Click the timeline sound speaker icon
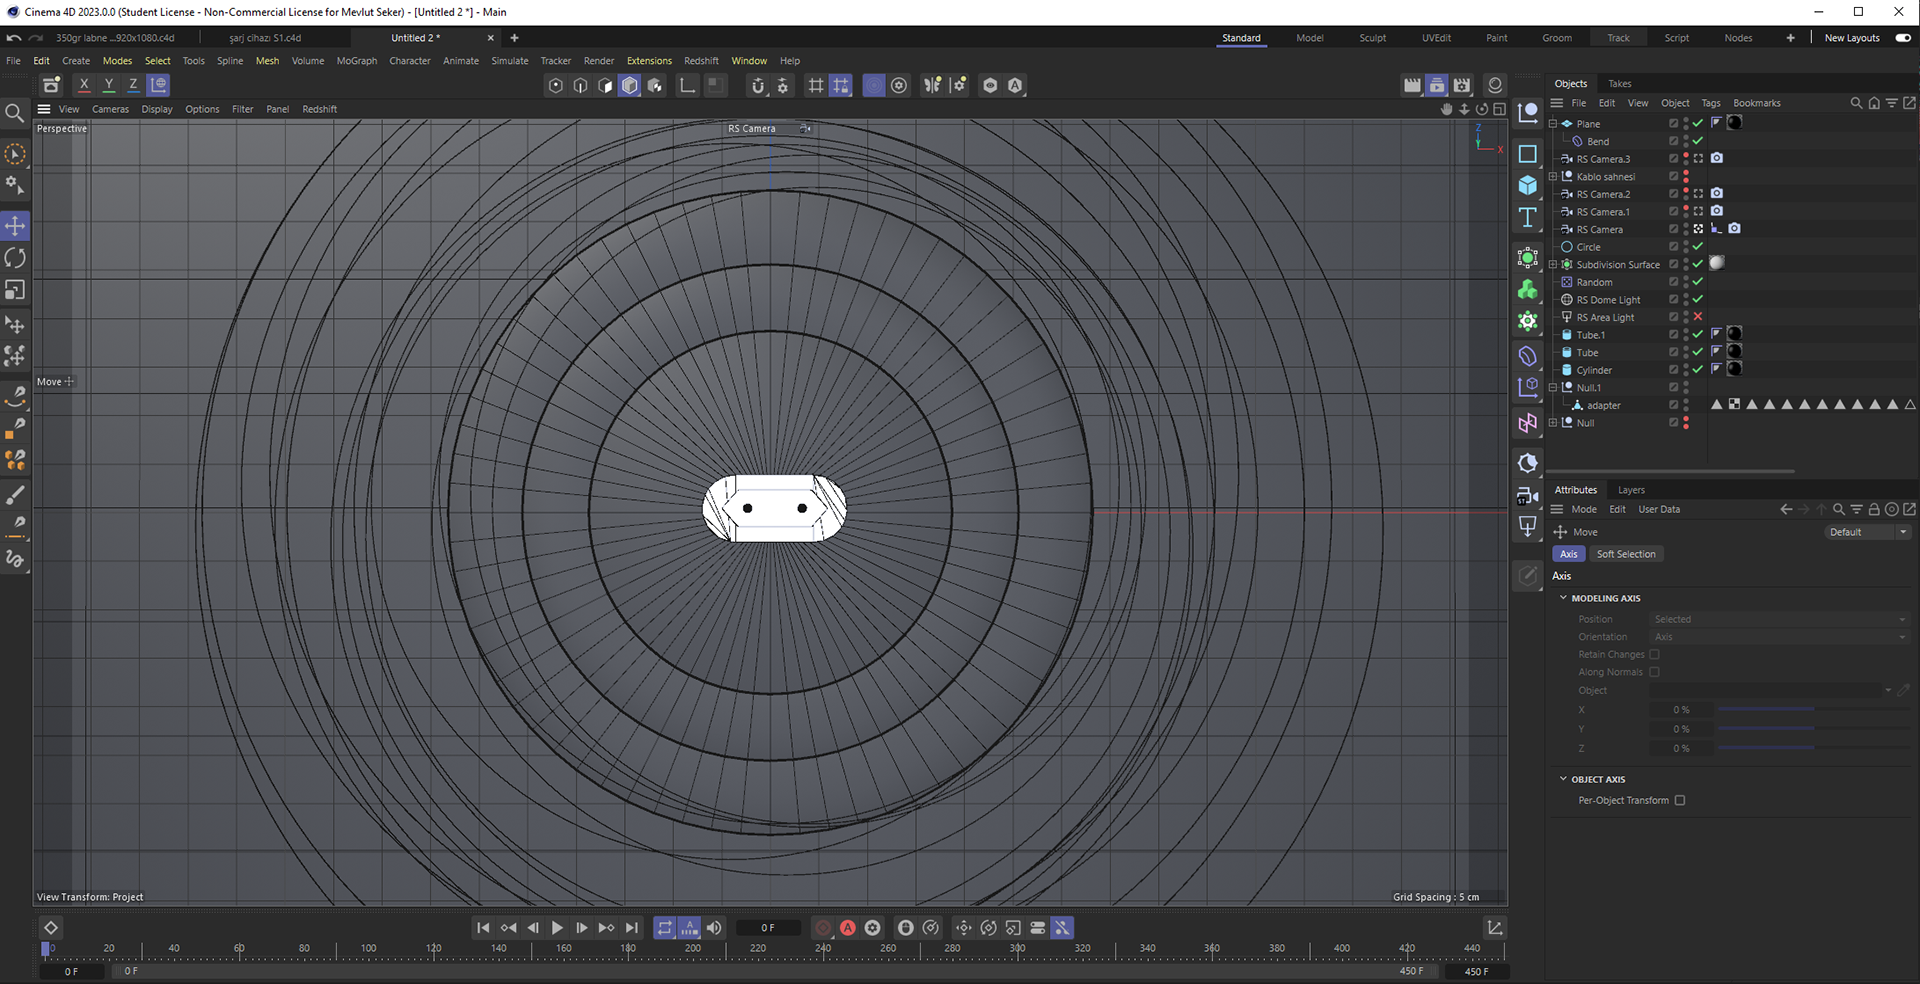The image size is (1920, 984). 714,928
